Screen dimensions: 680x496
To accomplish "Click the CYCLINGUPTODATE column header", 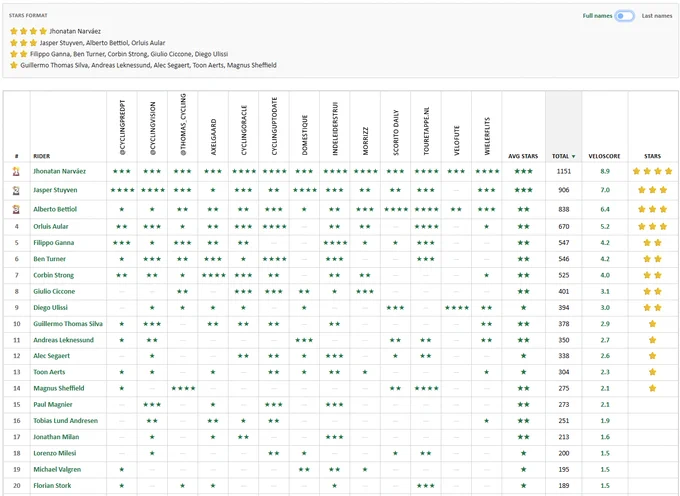I will click(x=274, y=126).
